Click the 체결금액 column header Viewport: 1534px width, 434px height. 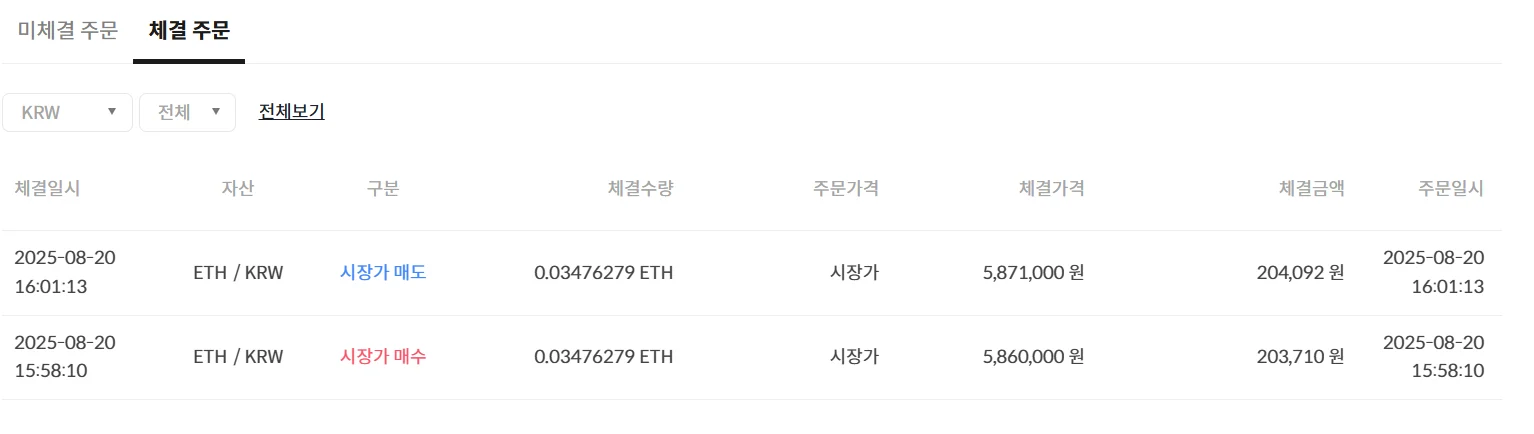tap(1311, 188)
